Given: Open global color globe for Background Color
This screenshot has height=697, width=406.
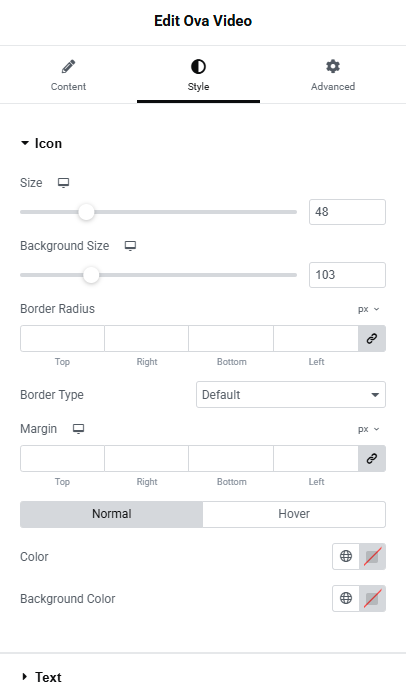Looking at the screenshot, I should pos(346,598).
